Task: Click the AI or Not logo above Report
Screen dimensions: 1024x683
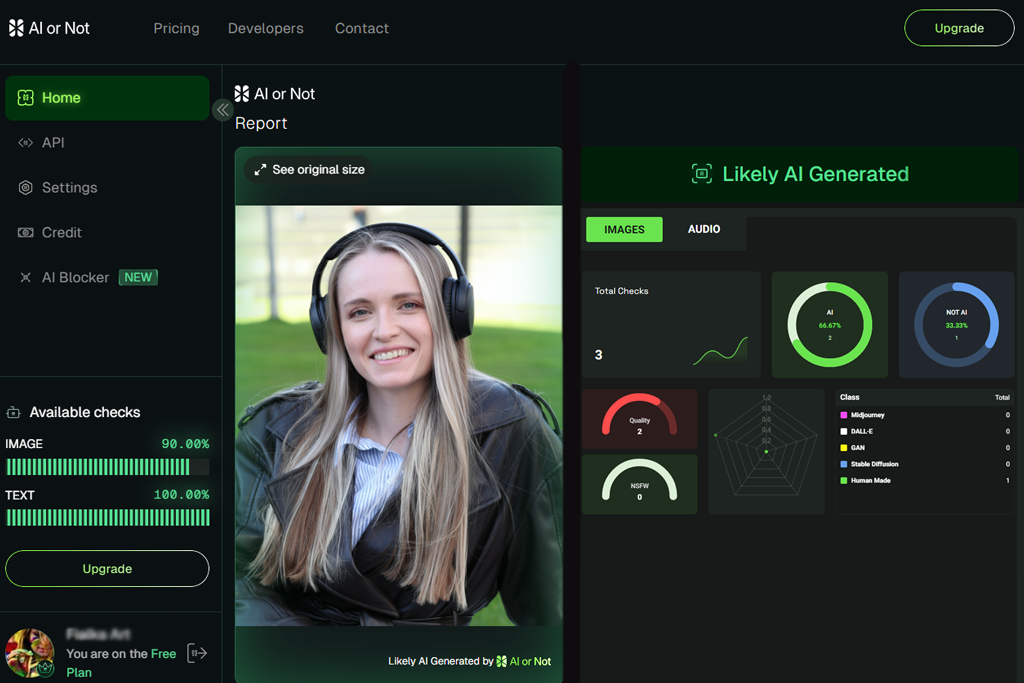Action: click(274, 94)
